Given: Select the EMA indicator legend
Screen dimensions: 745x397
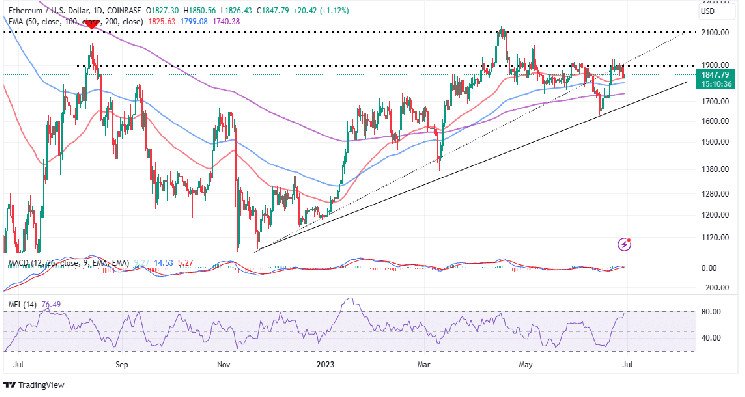Looking at the screenshot, I should tap(76, 21).
